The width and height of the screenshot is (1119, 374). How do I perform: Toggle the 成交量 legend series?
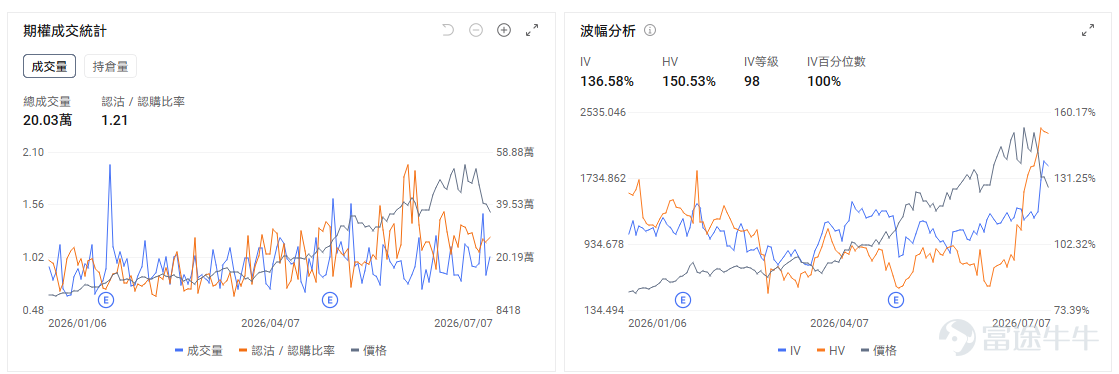click(x=199, y=350)
